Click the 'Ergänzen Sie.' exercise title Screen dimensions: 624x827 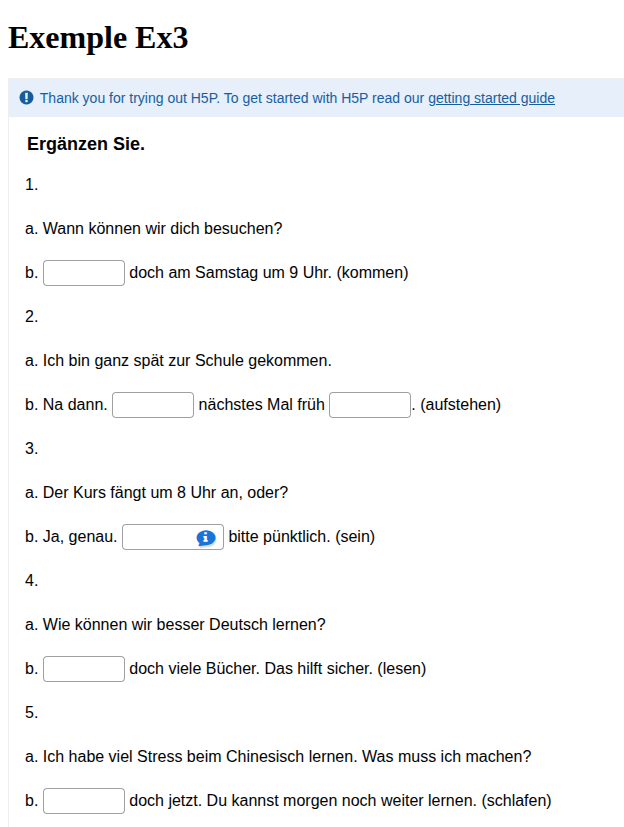click(86, 144)
